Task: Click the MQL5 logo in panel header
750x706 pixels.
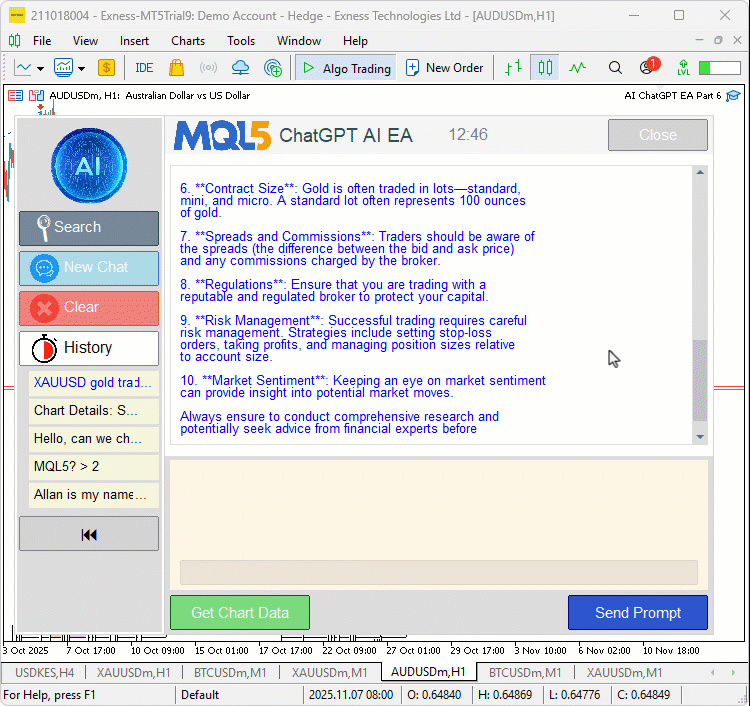Action: (x=222, y=135)
